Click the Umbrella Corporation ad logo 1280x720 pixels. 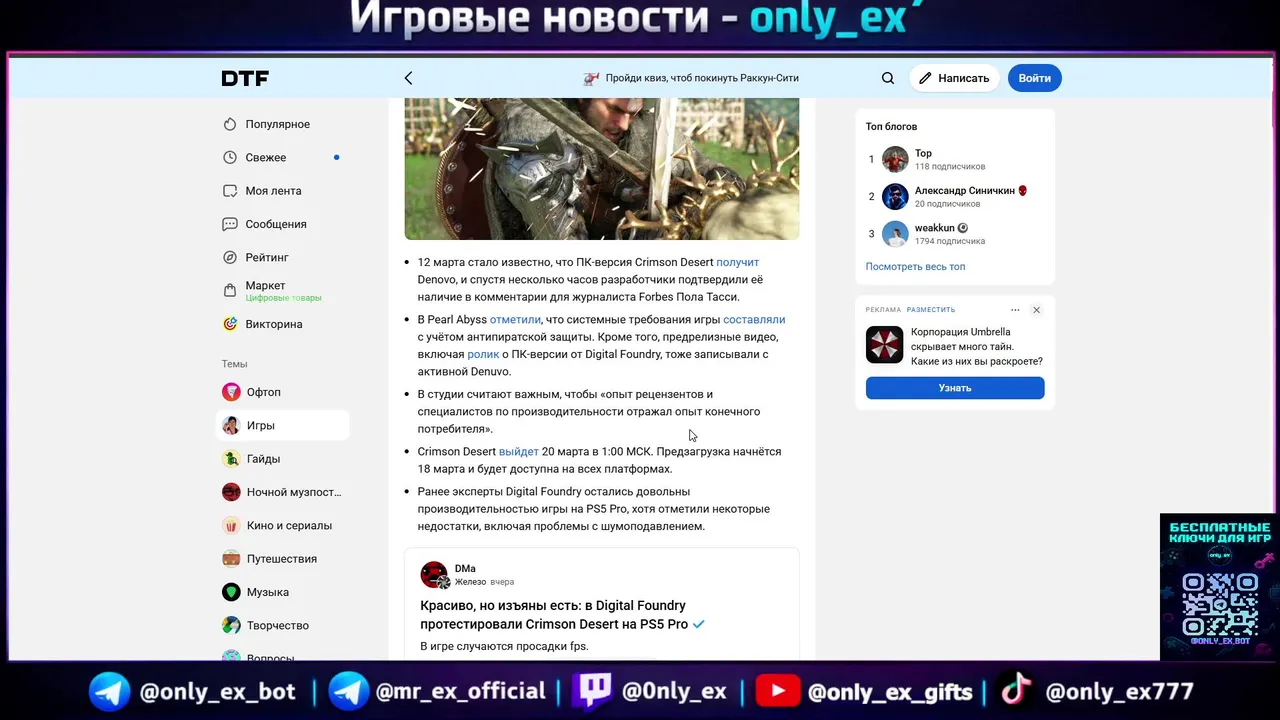click(884, 345)
